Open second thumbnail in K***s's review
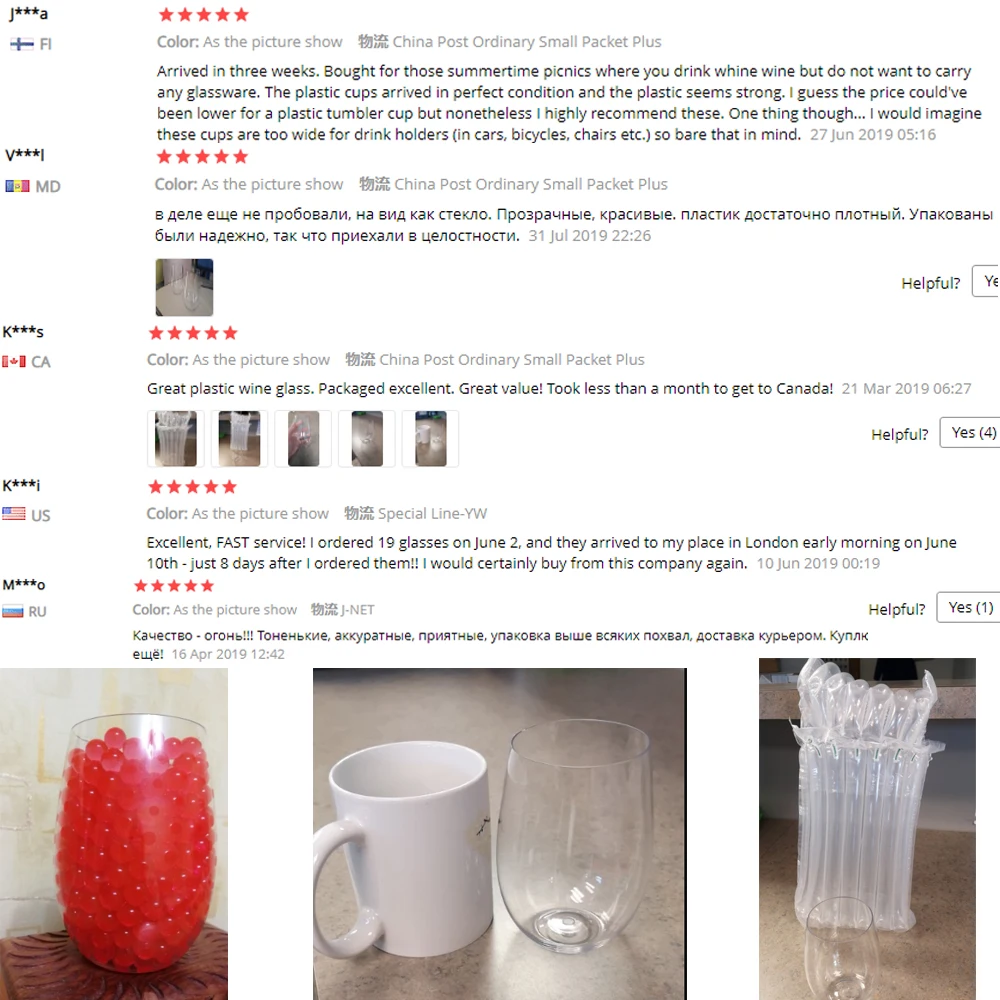The image size is (1000, 1000). pos(239,438)
